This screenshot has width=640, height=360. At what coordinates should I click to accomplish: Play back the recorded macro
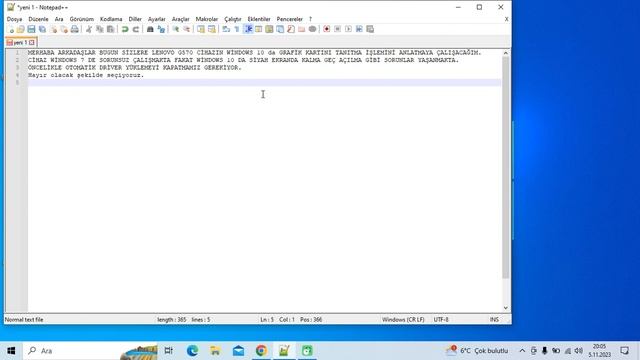[x=348, y=29]
